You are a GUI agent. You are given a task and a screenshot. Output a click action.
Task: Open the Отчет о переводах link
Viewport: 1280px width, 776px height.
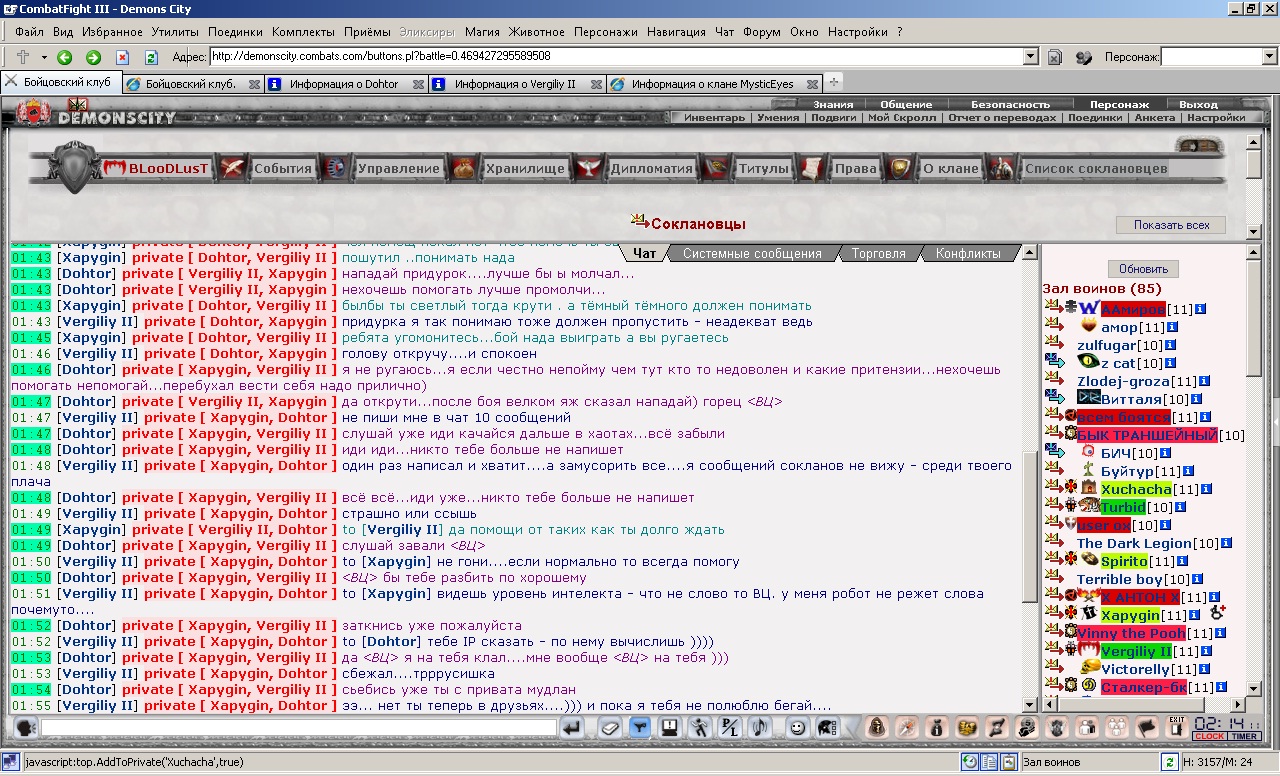(x=1002, y=117)
